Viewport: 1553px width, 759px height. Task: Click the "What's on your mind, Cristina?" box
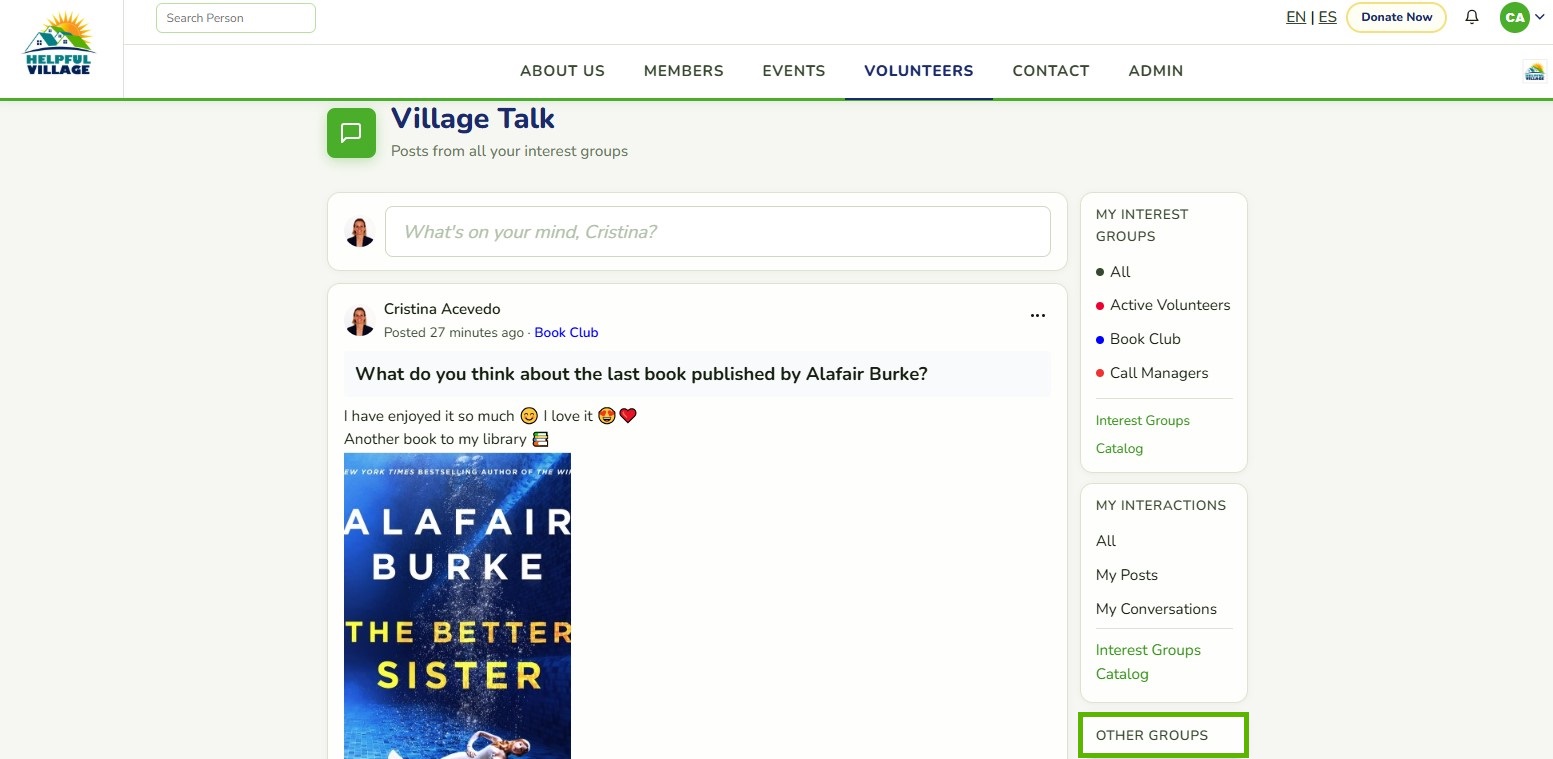coord(718,232)
